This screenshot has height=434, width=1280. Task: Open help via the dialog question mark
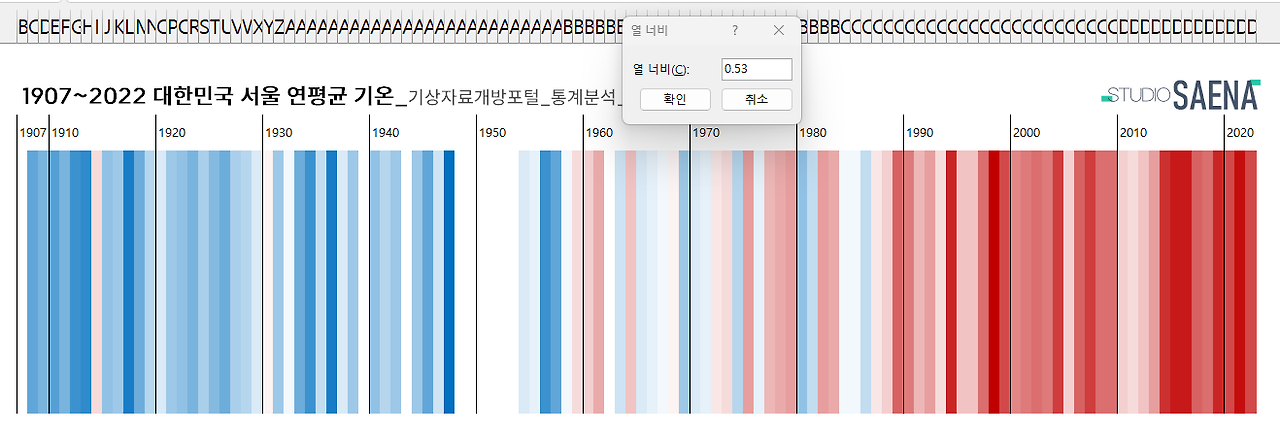(735, 30)
